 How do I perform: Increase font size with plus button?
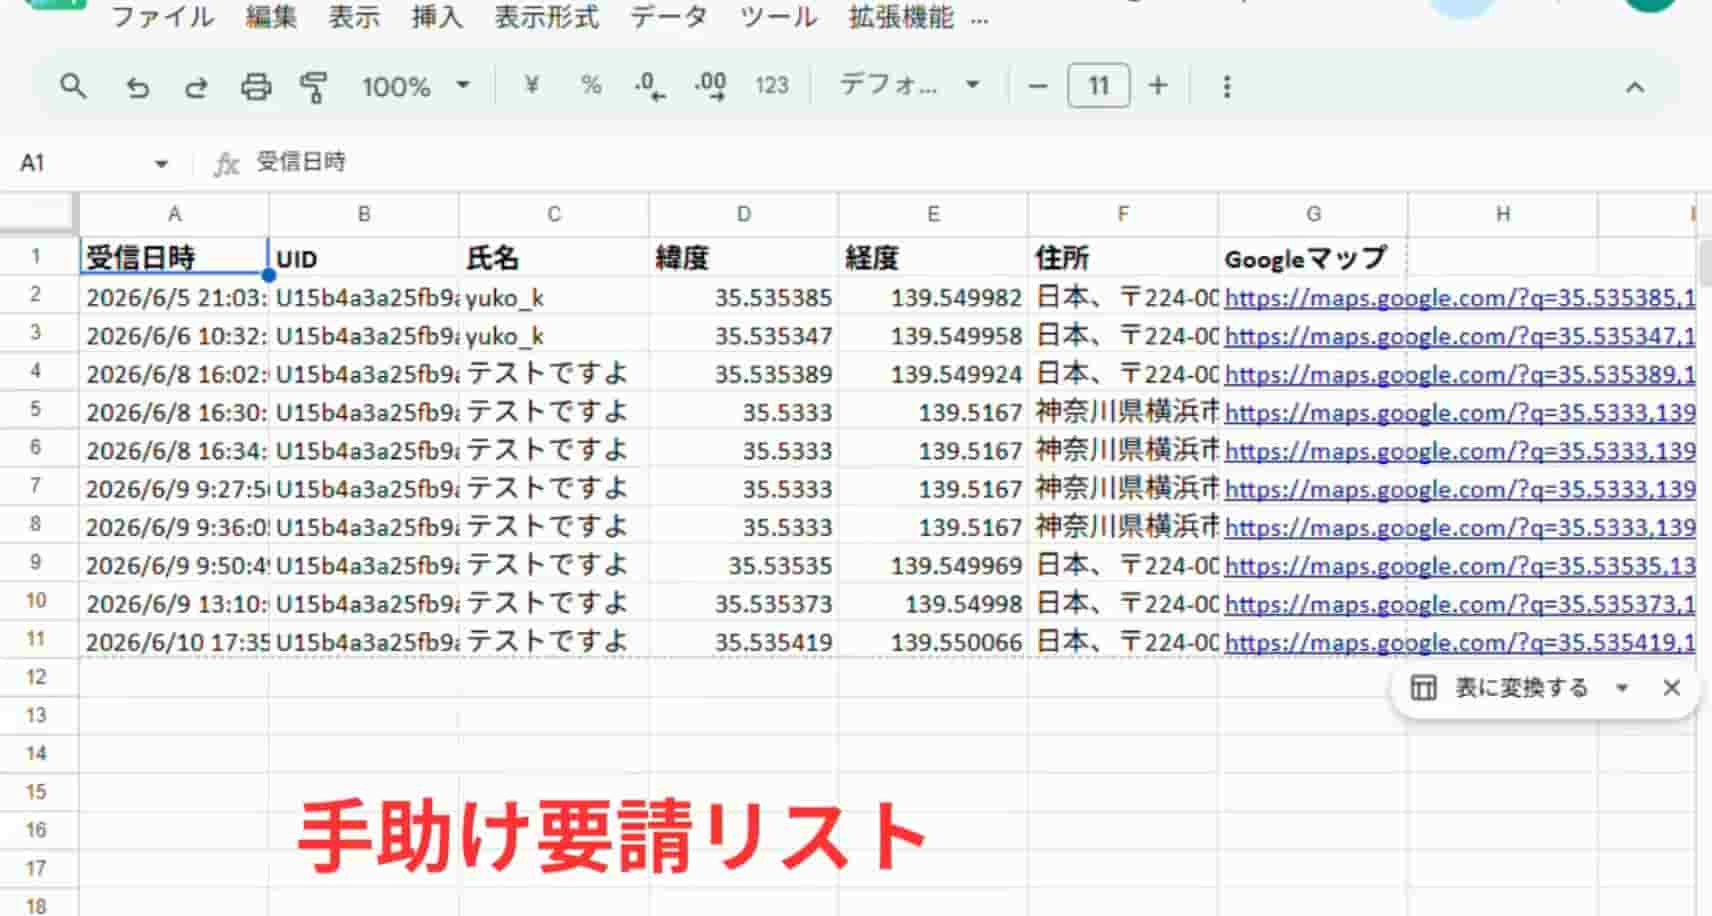(1158, 86)
